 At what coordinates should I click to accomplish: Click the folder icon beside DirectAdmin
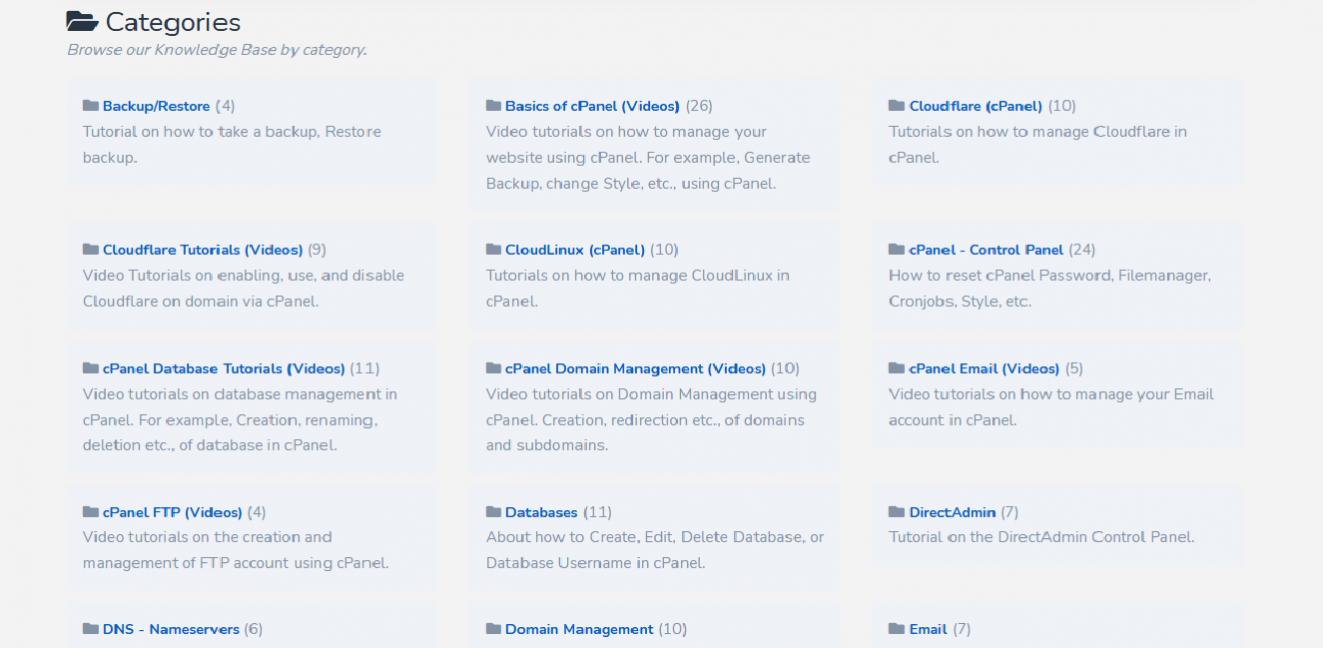click(896, 512)
